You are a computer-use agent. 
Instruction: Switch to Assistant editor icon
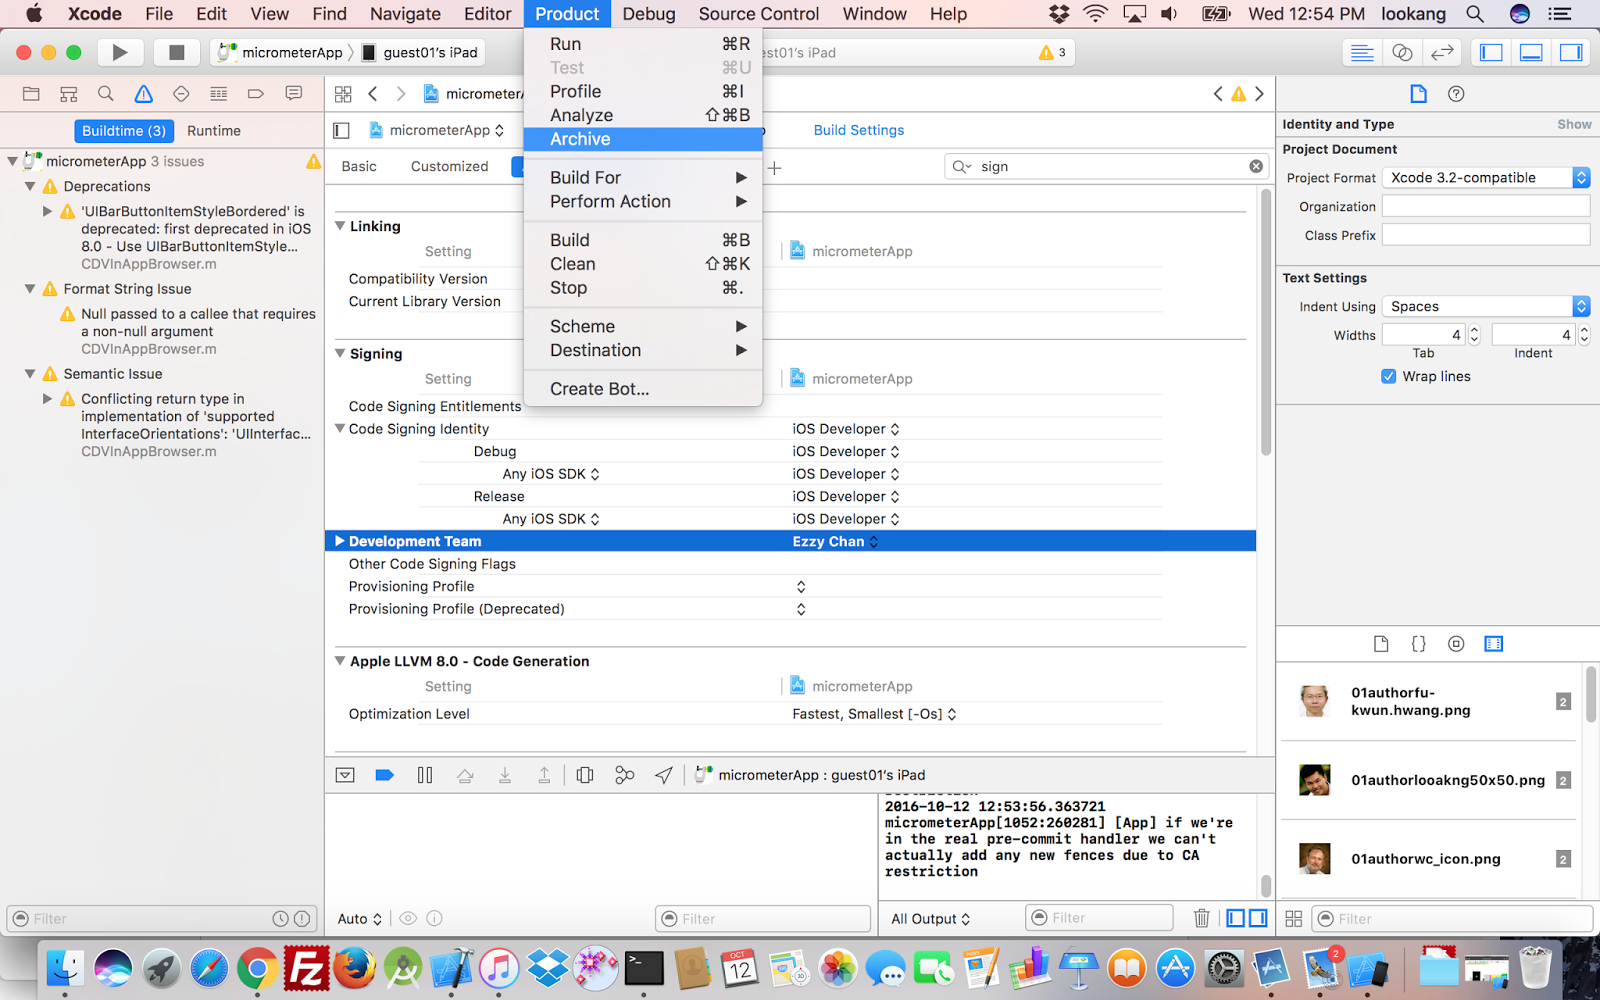(x=1402, y=53)
